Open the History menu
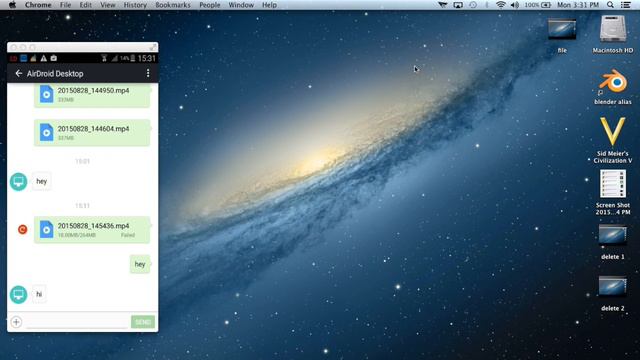The width and height of the screenshot is (640, 360). [x=135, y=5]
